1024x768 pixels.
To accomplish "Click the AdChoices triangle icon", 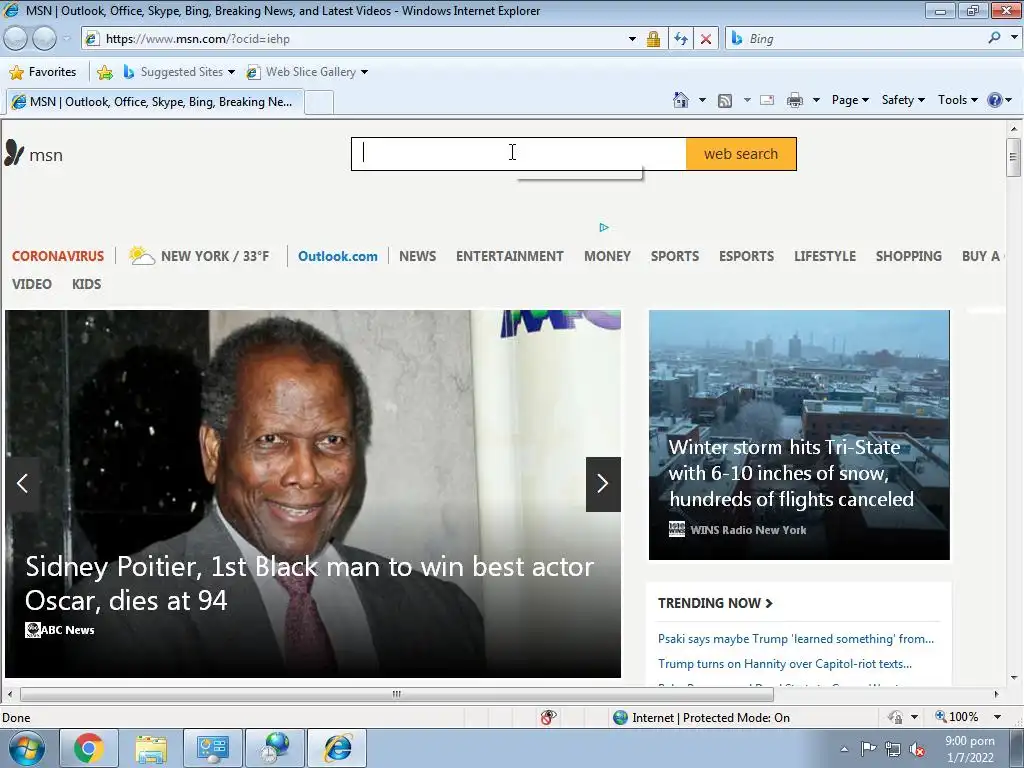I will (603, 227).
